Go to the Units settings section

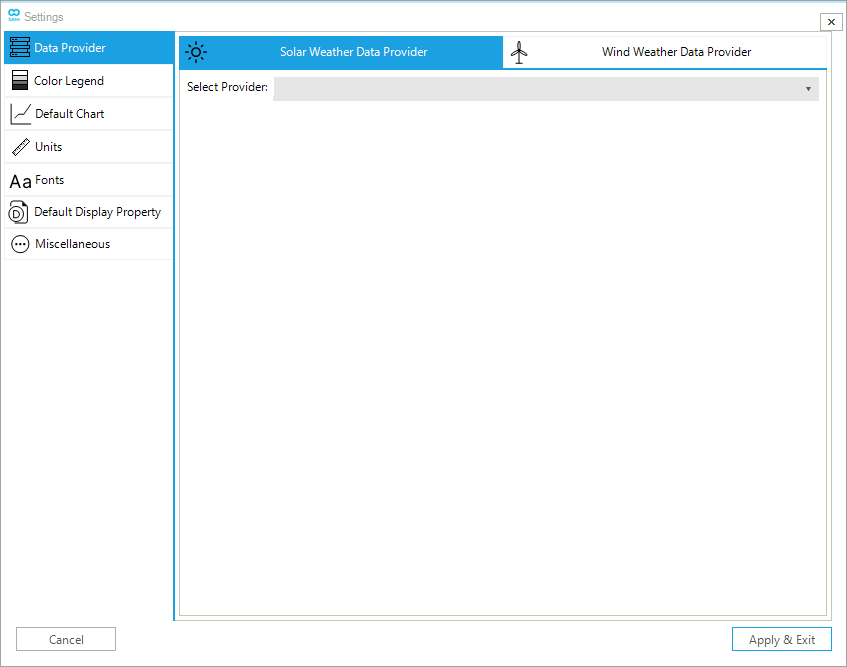click(49, 147)
